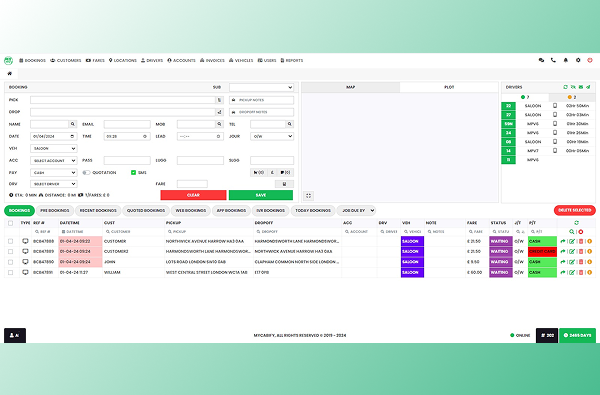The width and height of the screenshot is (600, 395).
Task: Click the phone call icon in header
Action: click(553, 60)
